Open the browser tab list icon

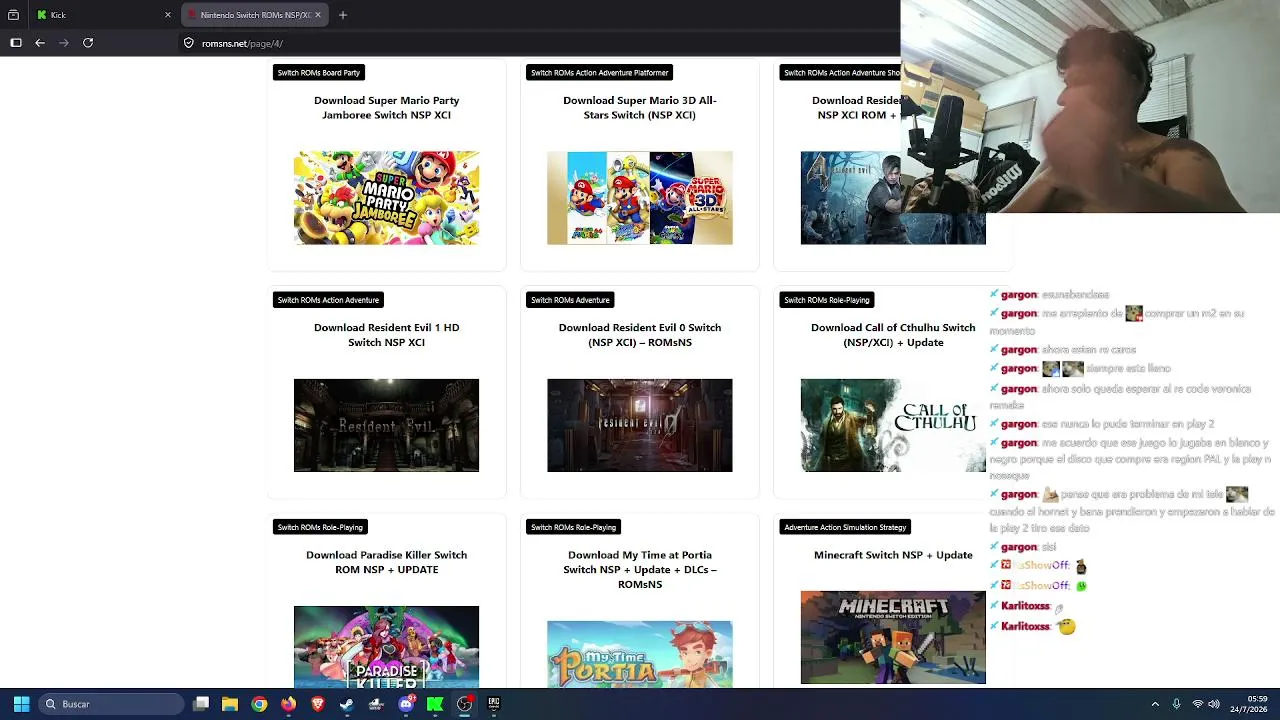[13, 15]
